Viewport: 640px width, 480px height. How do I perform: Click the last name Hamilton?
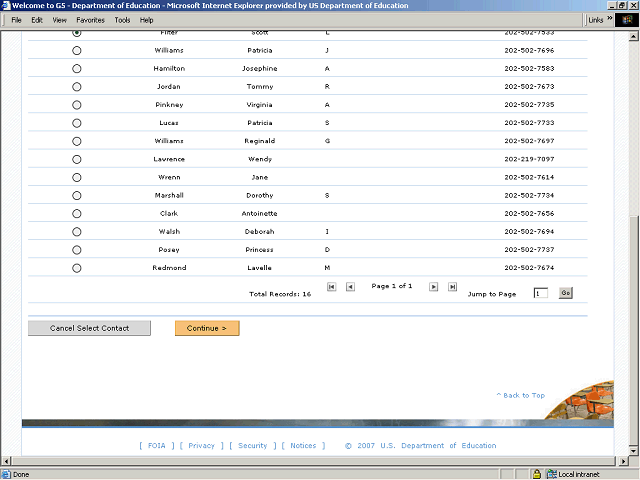click(x=169, y=69)
